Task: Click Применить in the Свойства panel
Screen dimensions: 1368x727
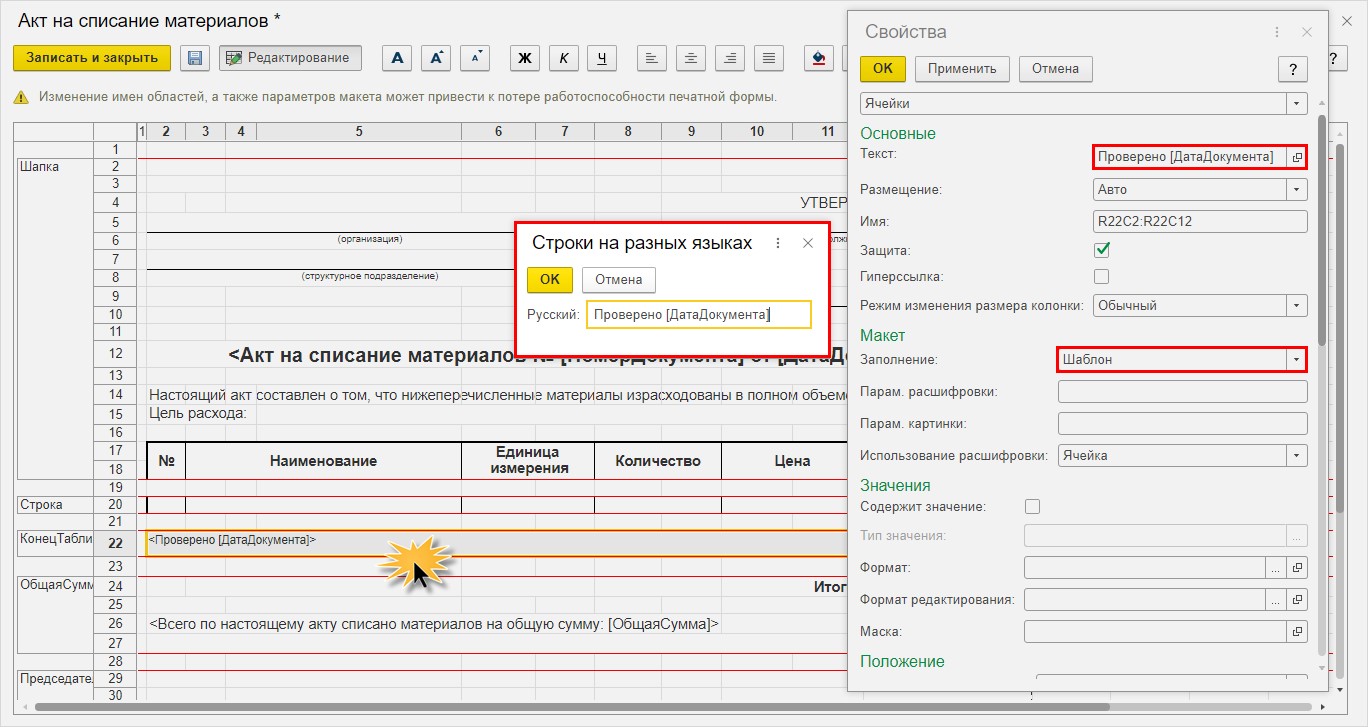Action: click(x=962, y=69)
